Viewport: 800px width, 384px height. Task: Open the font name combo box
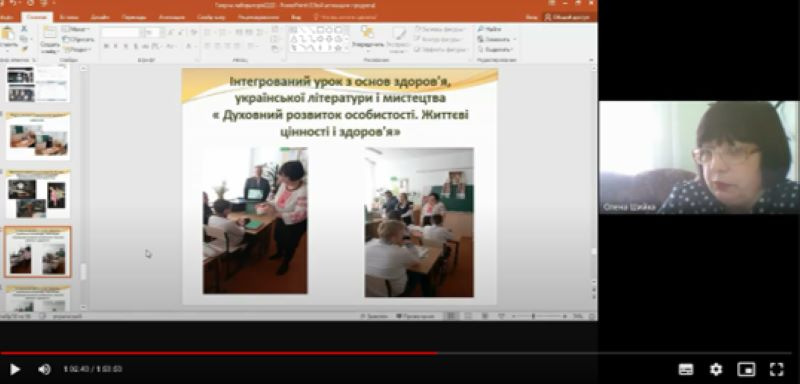point(121,32)
